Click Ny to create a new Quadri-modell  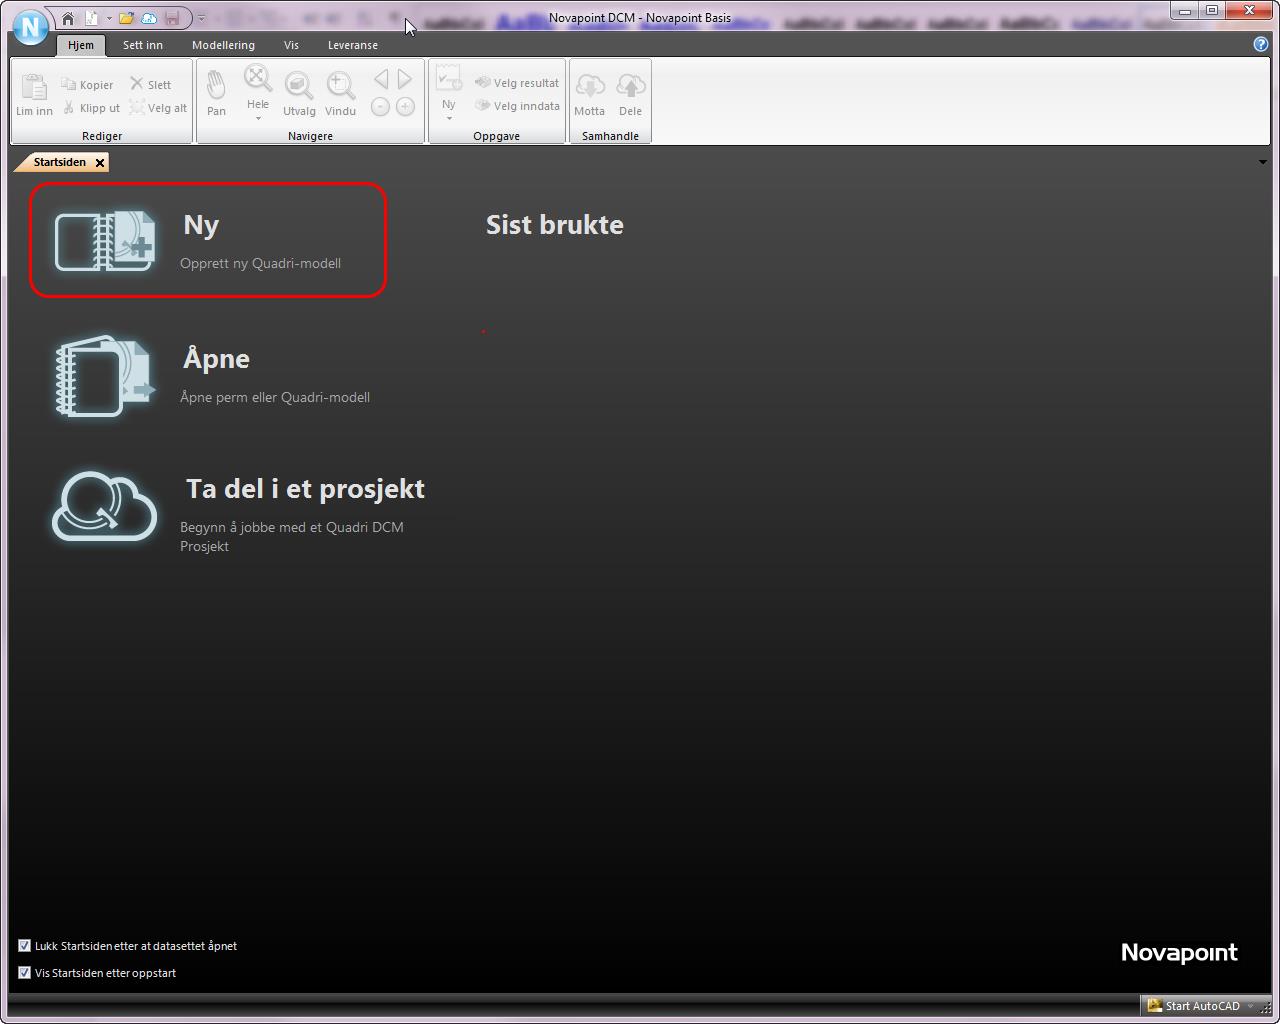[x=201, y=225]
